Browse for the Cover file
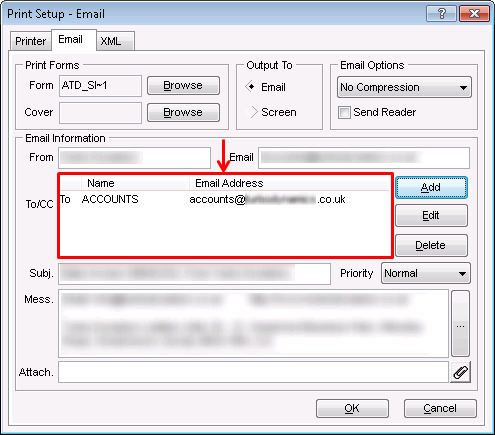Screen dimensions: 495x435 tap(183, 112)
